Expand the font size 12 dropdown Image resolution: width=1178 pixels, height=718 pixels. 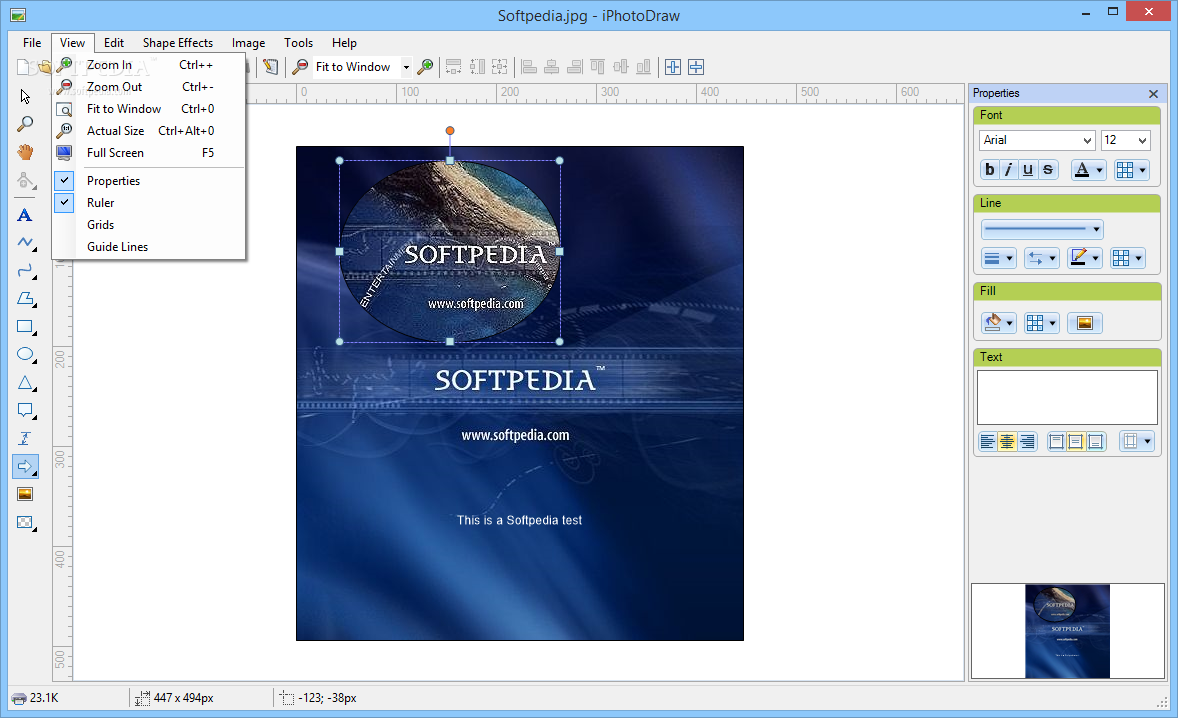[1125, 140]
